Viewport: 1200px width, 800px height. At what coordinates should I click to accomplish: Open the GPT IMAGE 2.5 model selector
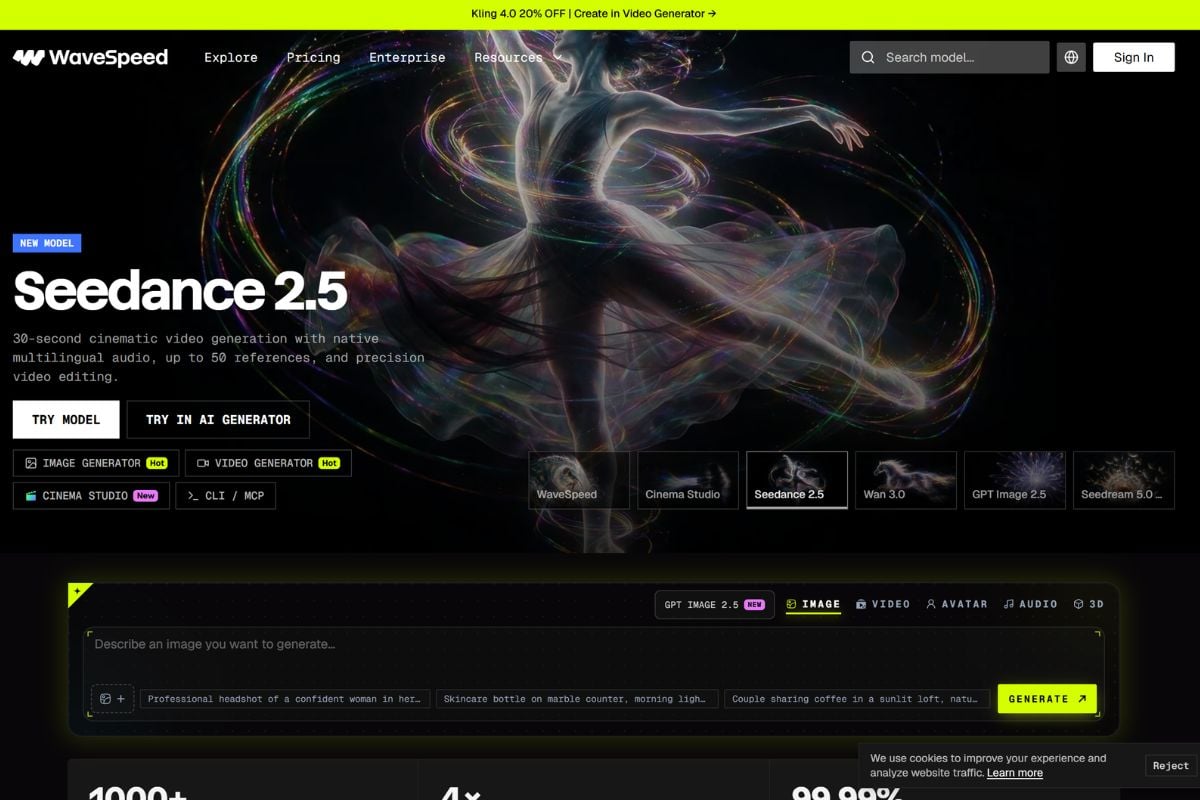[x=714, y=605]
